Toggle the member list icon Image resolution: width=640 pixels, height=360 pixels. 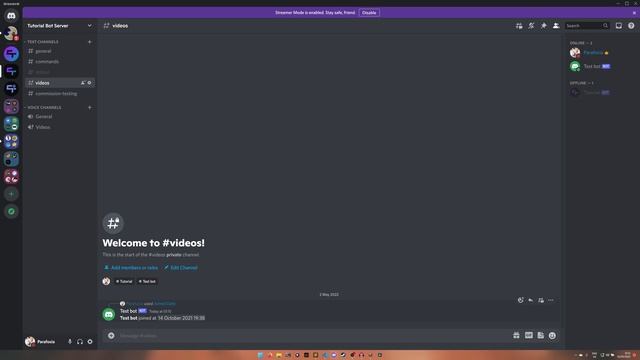(556, 26)
